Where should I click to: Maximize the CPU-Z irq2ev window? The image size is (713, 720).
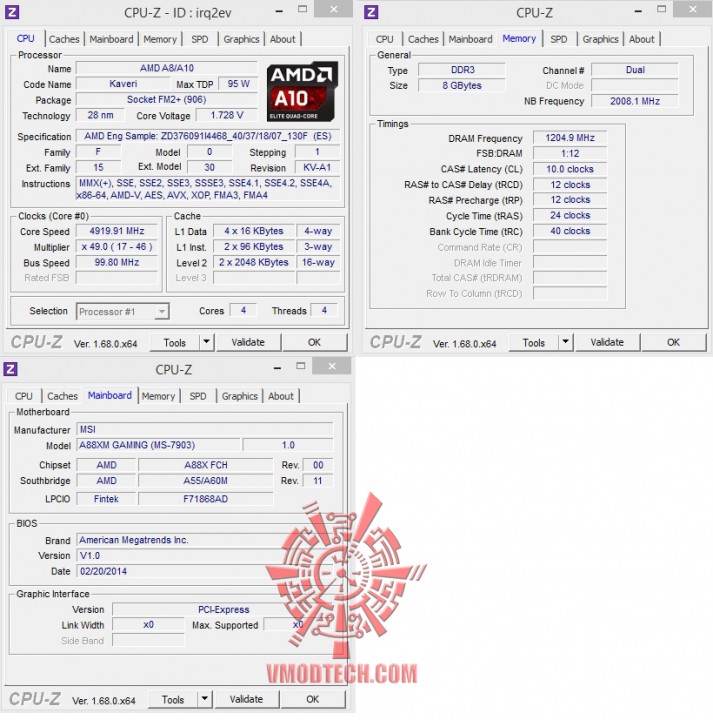(x=302, y=9)
